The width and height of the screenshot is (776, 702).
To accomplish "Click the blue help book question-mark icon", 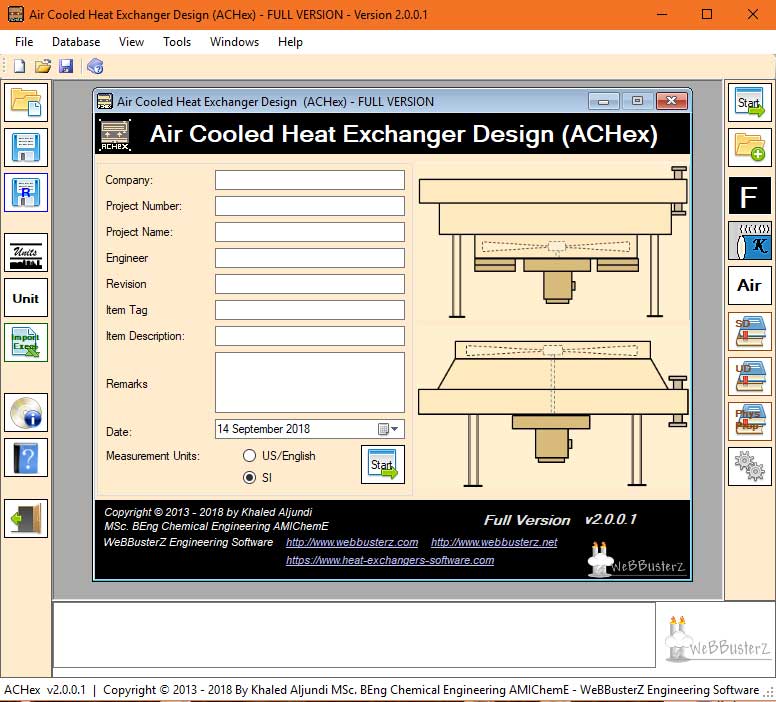I will pyautogui.click(x=26, y=458).
